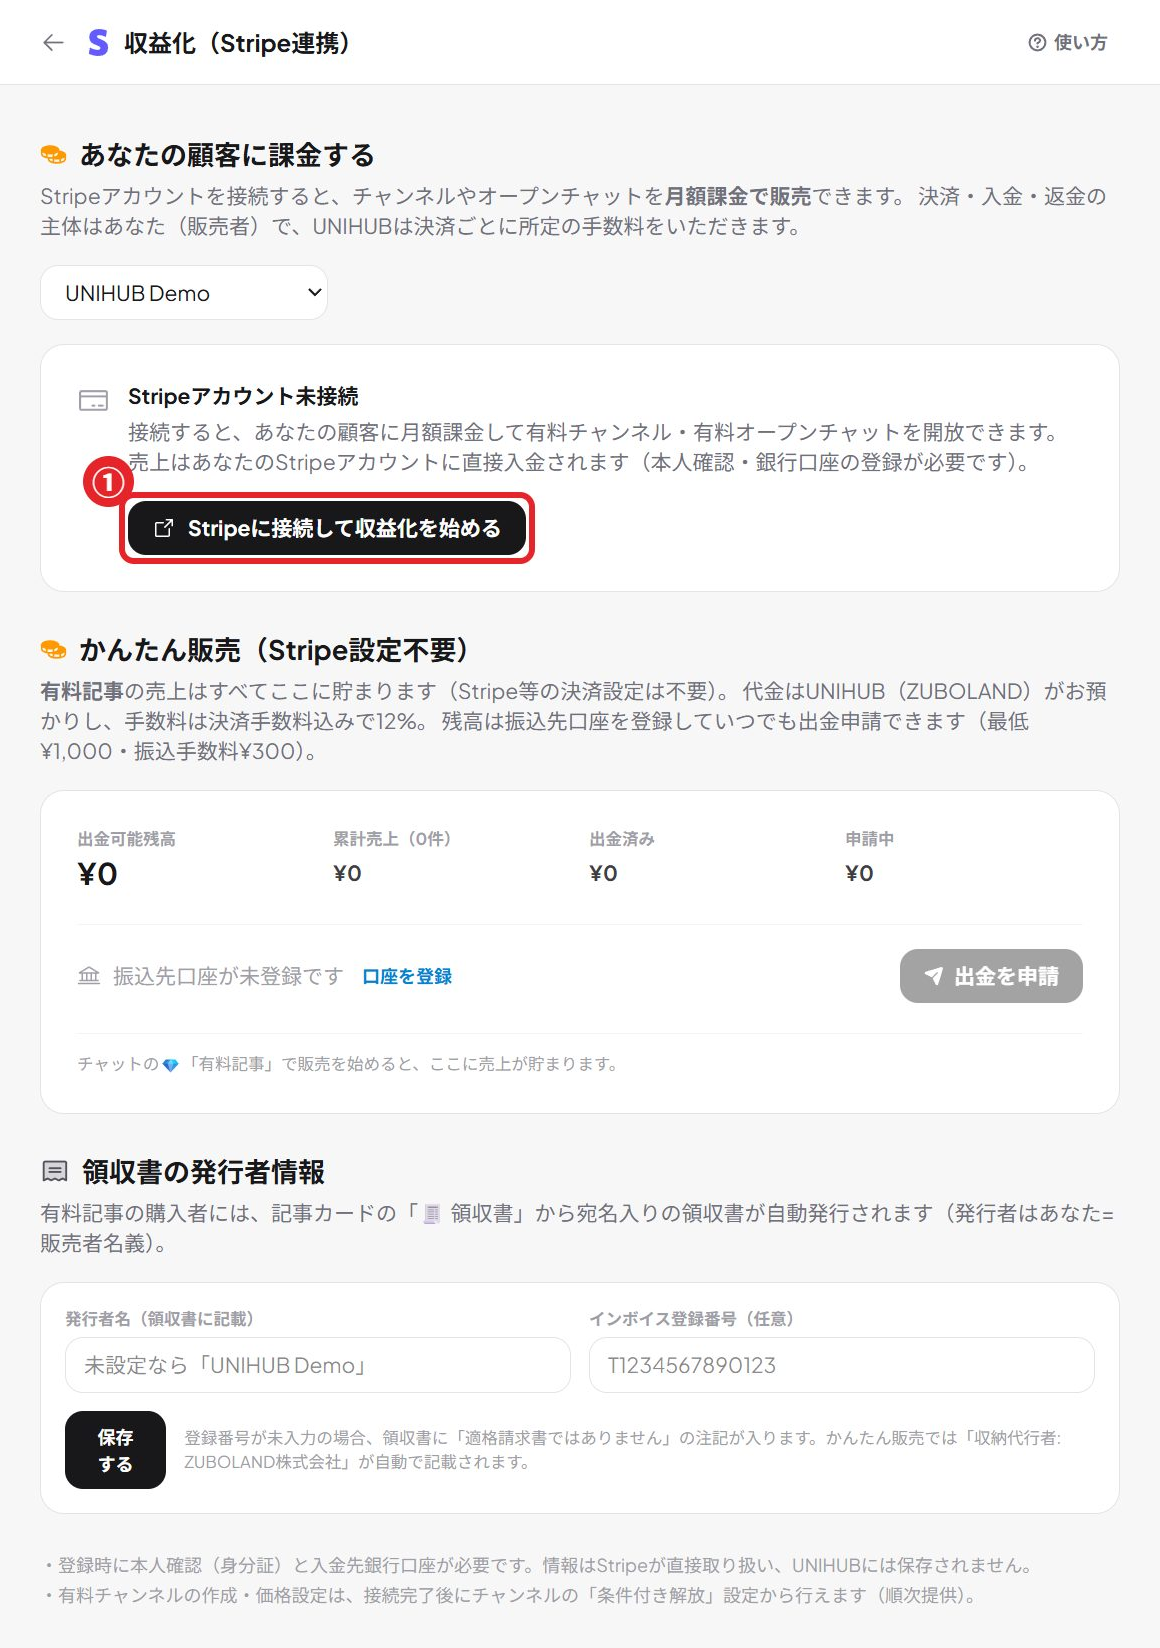Open the UNIHUB Demo dropdown
The height and width of the screenshot is (1648, 1160).
tap(184, 293)
